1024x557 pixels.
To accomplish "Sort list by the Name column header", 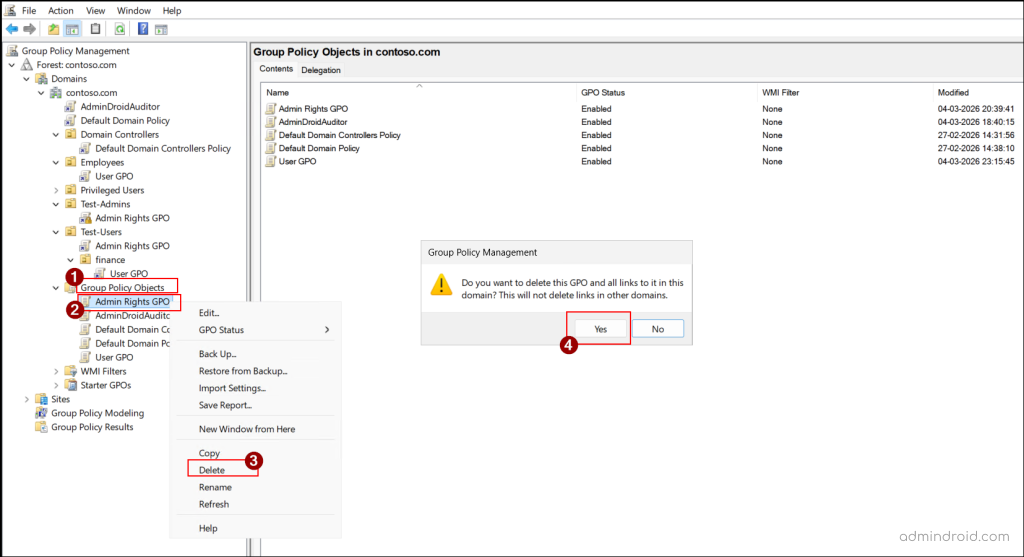I will click(419, 93).
